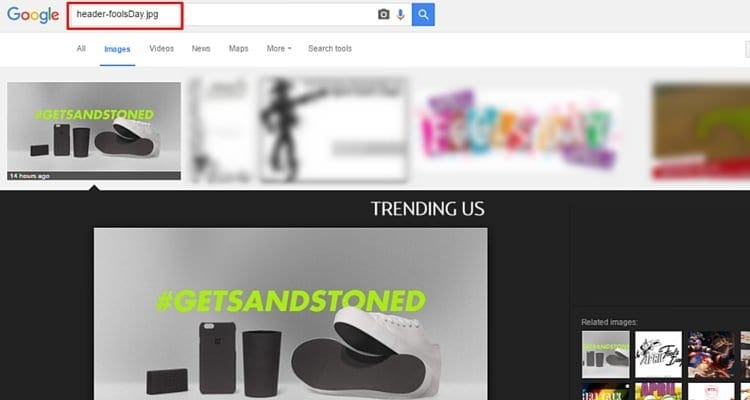750x400 pixels.
Task: Open the game characters related image
Action: 711,355
